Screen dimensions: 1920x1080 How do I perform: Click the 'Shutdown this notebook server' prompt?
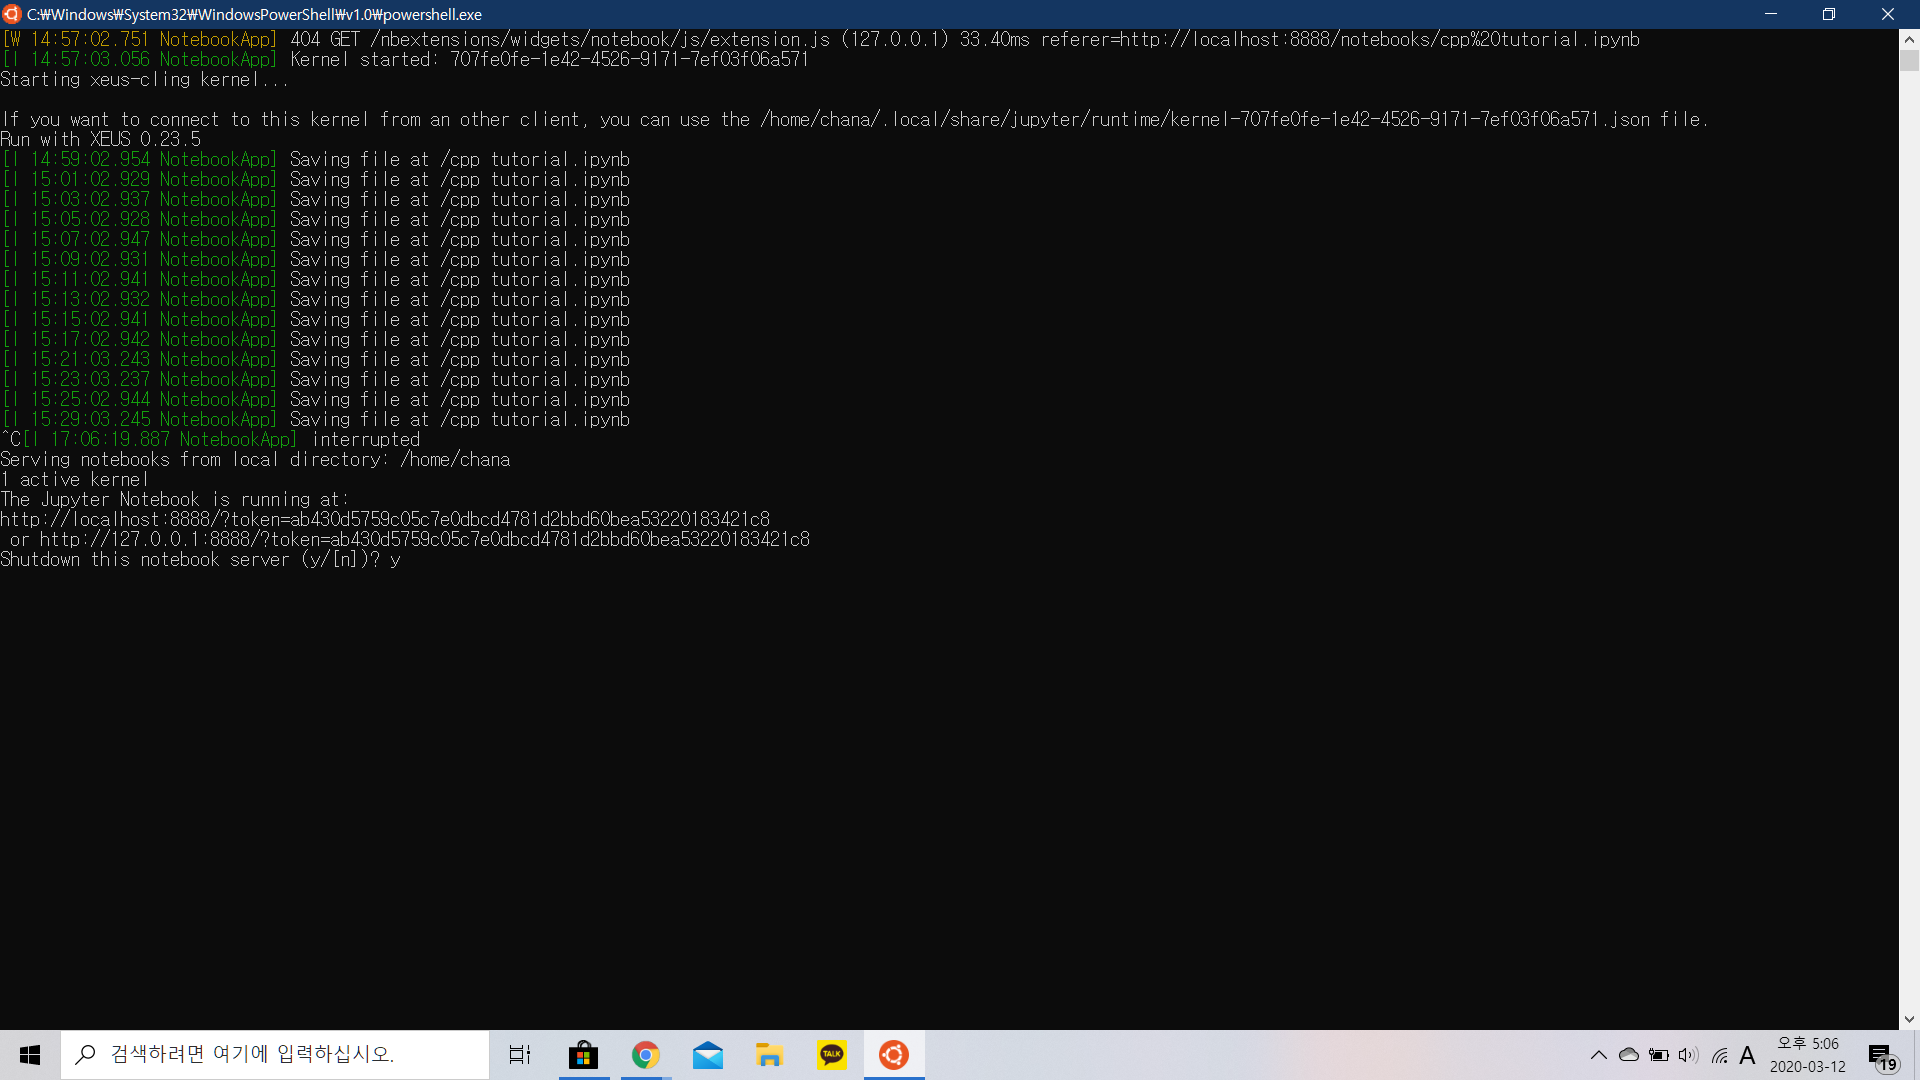point(200,560)
